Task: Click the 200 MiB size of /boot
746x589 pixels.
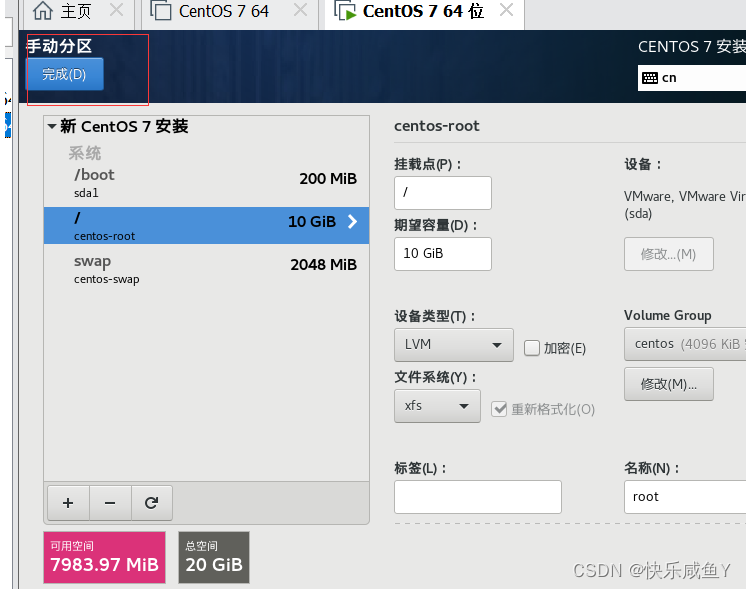Action: point(328,179)
